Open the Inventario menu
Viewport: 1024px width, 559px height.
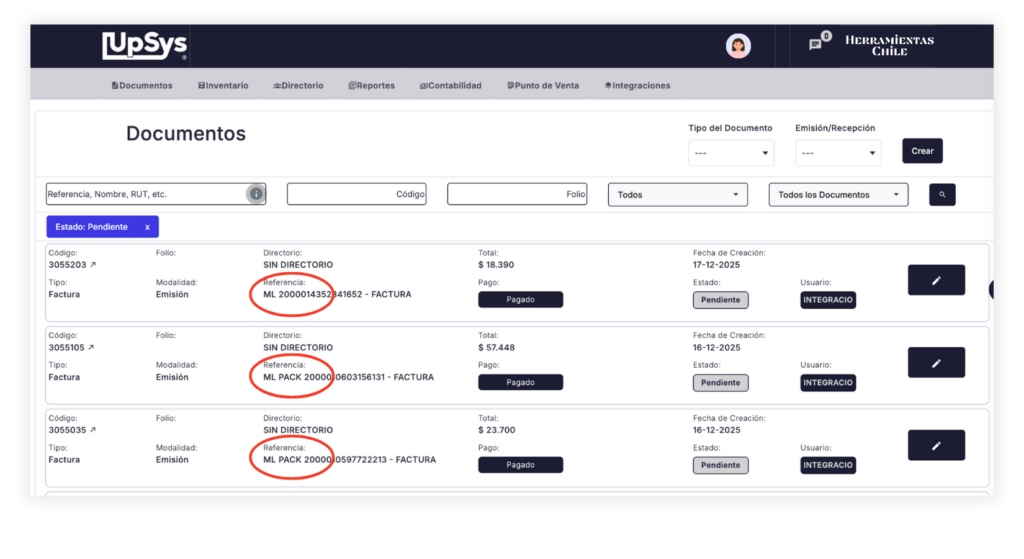[x=223, y=86]
